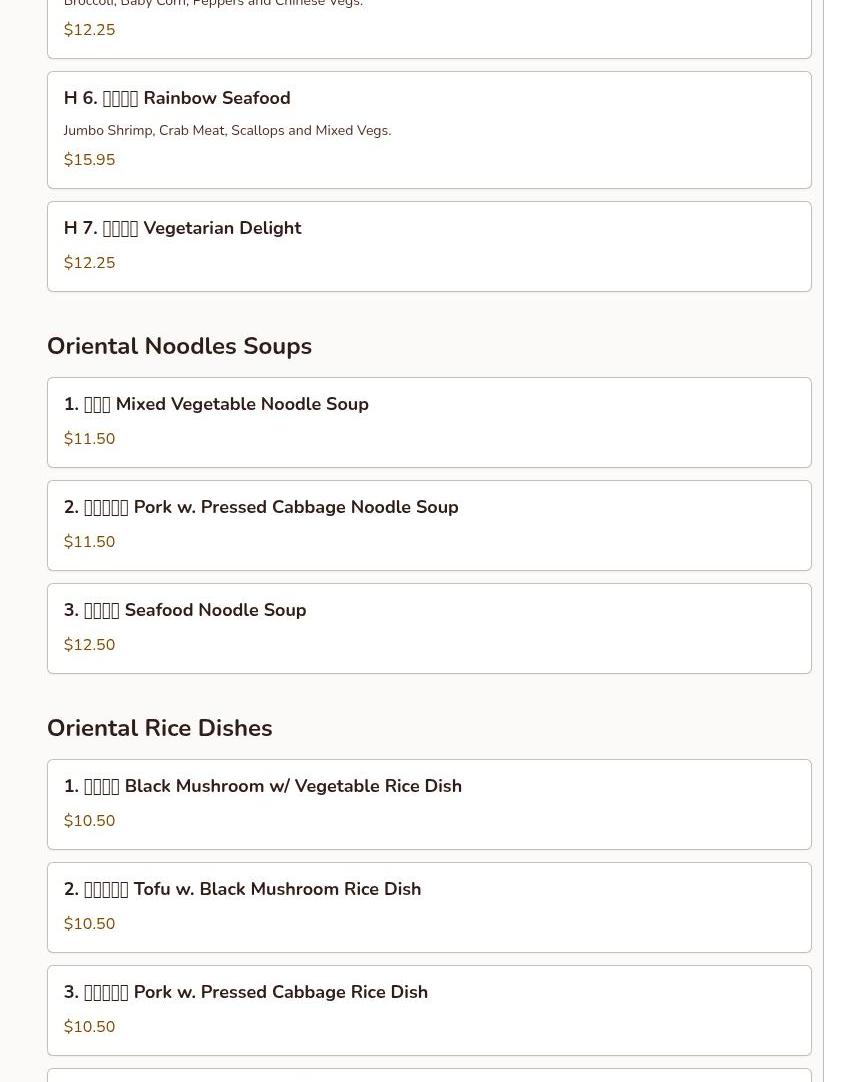Viewport: 844px width, 1082px height.
Task: Click the Oriental Noodles Soups heading
Action: [179, 346]
